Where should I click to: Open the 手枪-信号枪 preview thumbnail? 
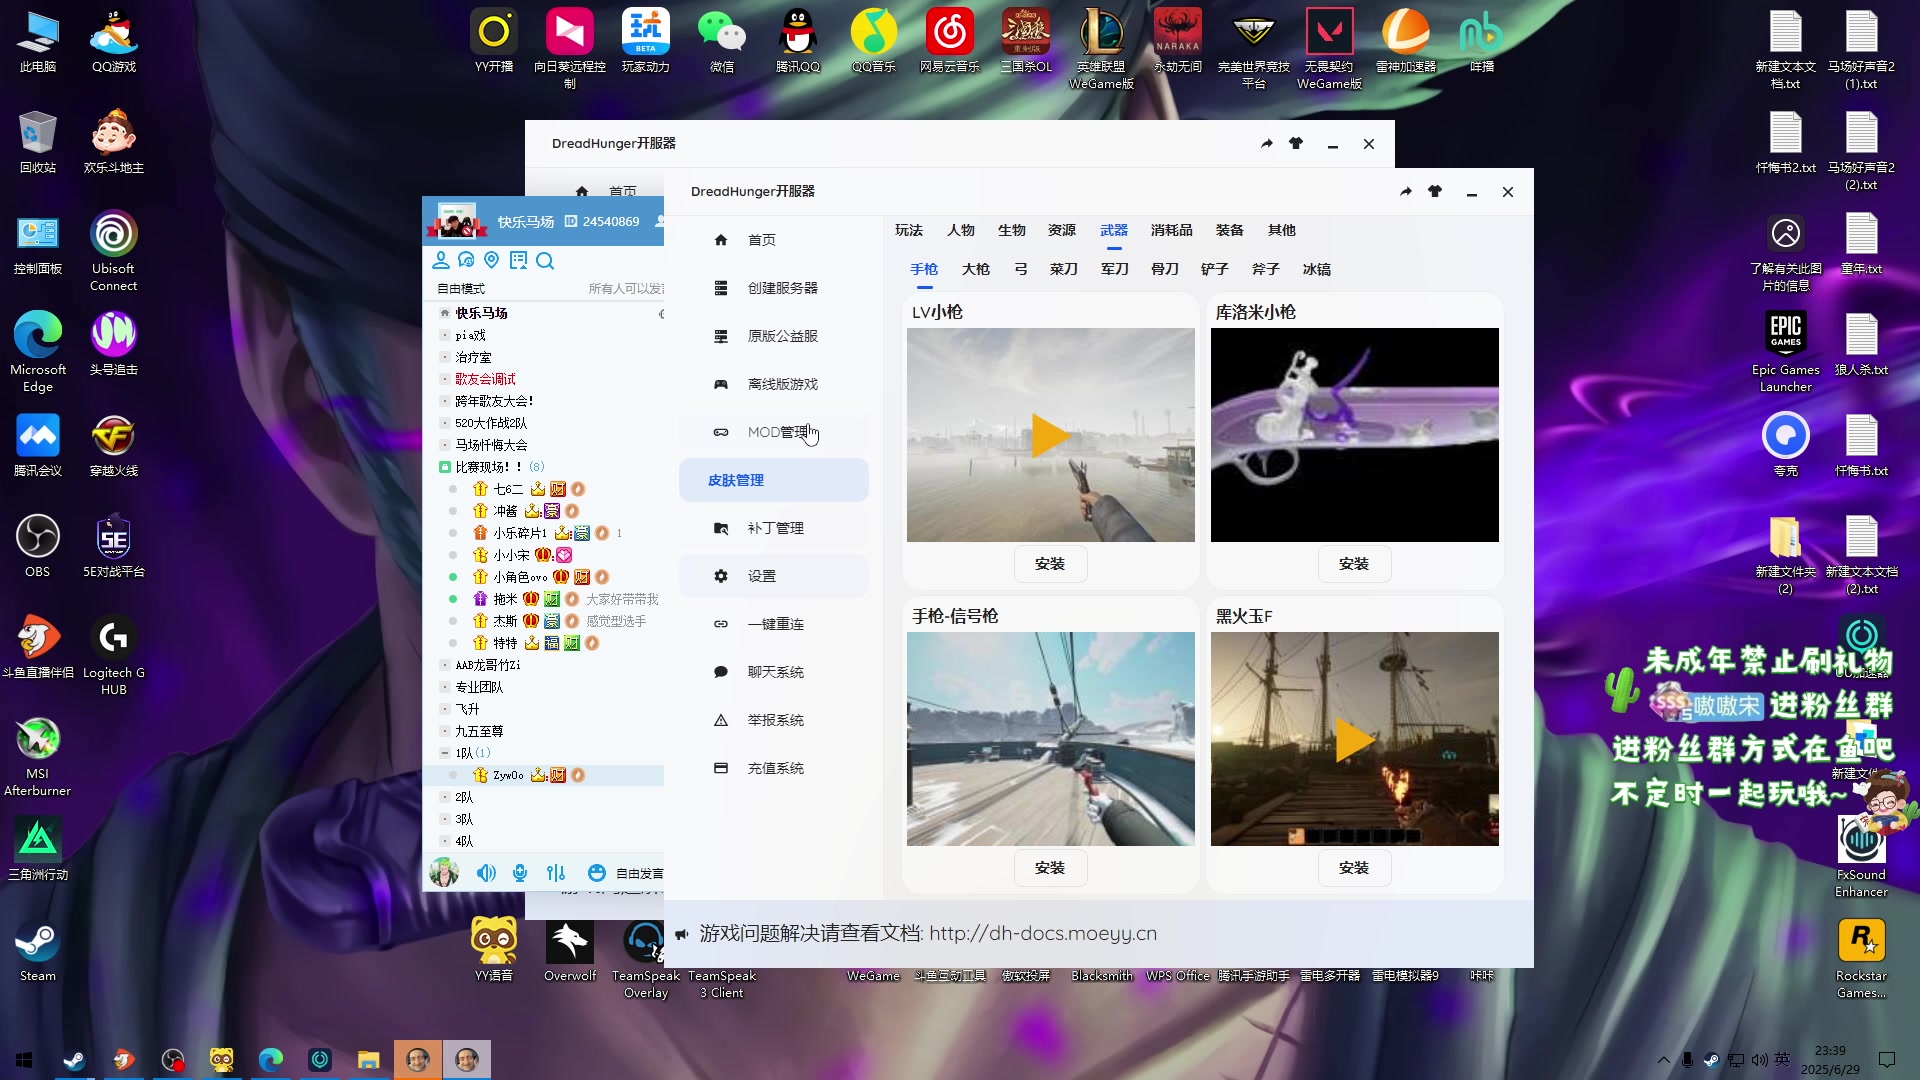pyautogui.click(x=1050, y=739)
